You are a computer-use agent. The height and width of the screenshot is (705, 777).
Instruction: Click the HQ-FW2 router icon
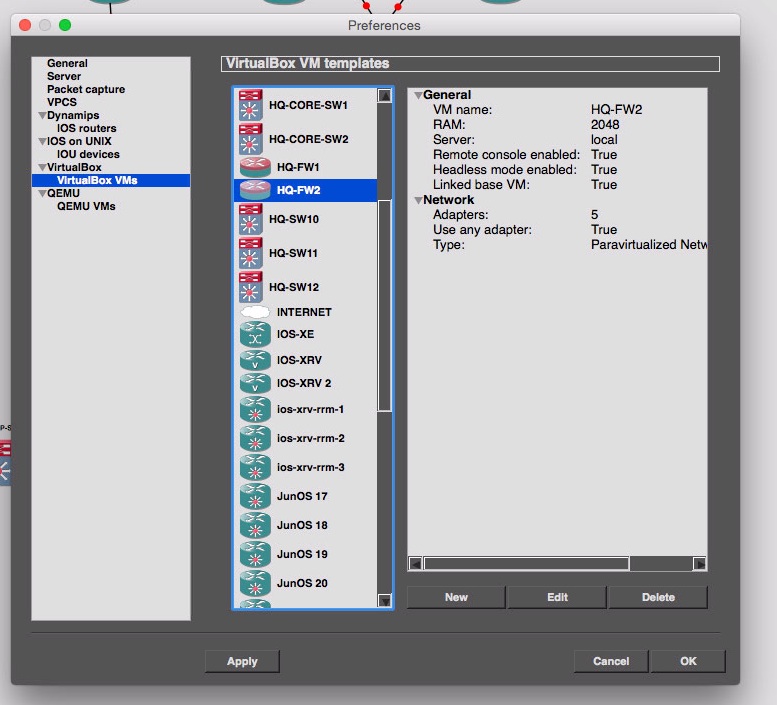[x=255, y=190]
